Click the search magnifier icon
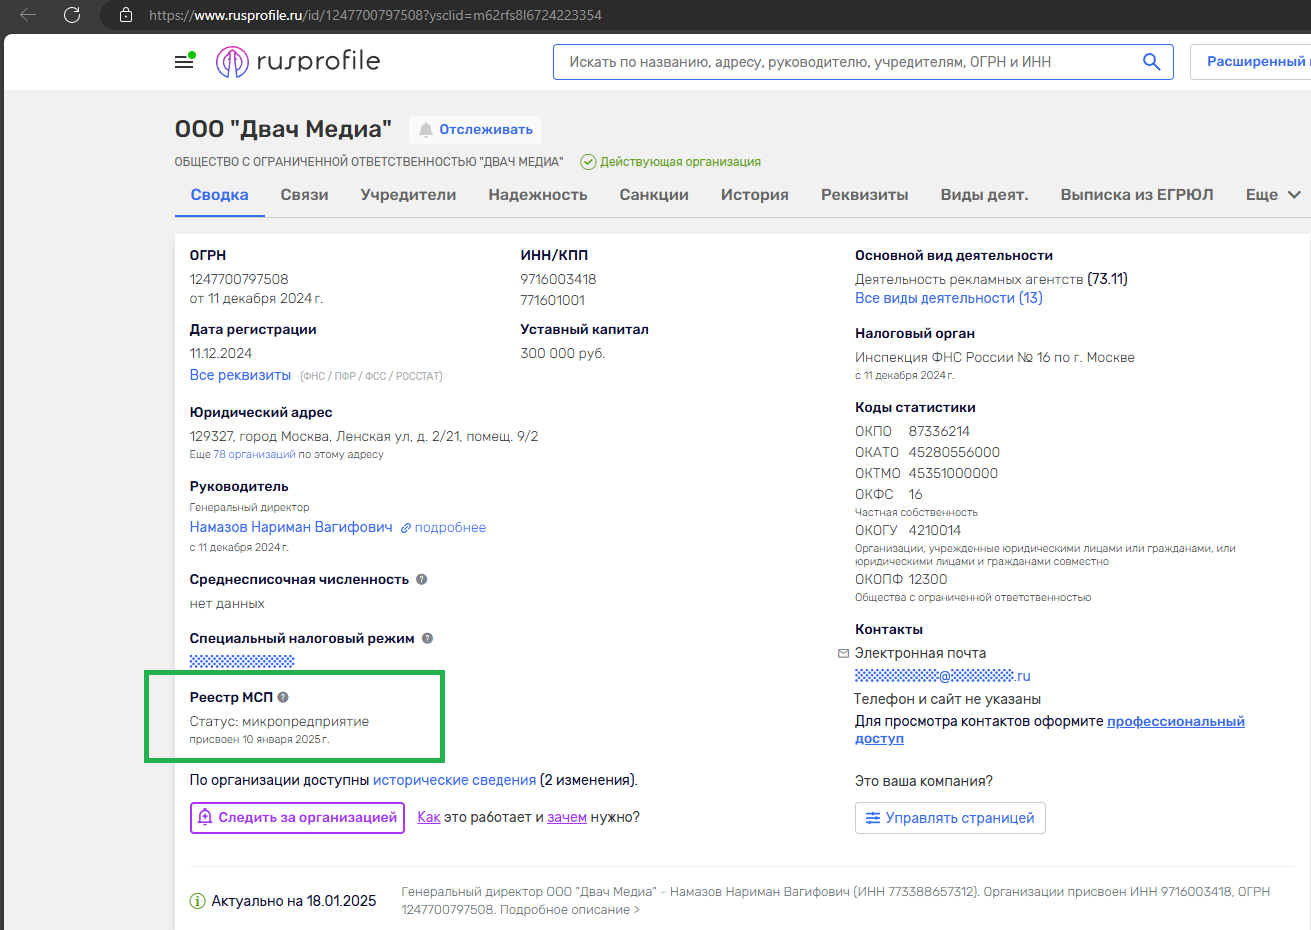 (x=1151, y=62)
